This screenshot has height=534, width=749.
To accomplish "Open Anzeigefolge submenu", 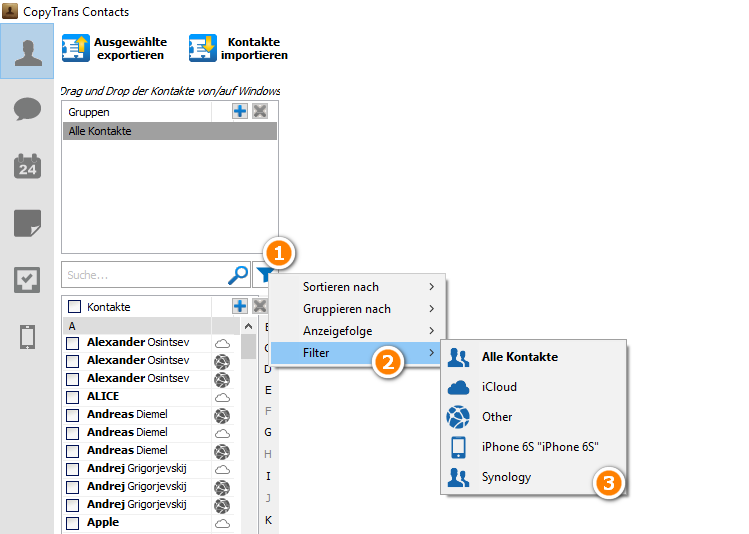I will click(x=358, y=331).
